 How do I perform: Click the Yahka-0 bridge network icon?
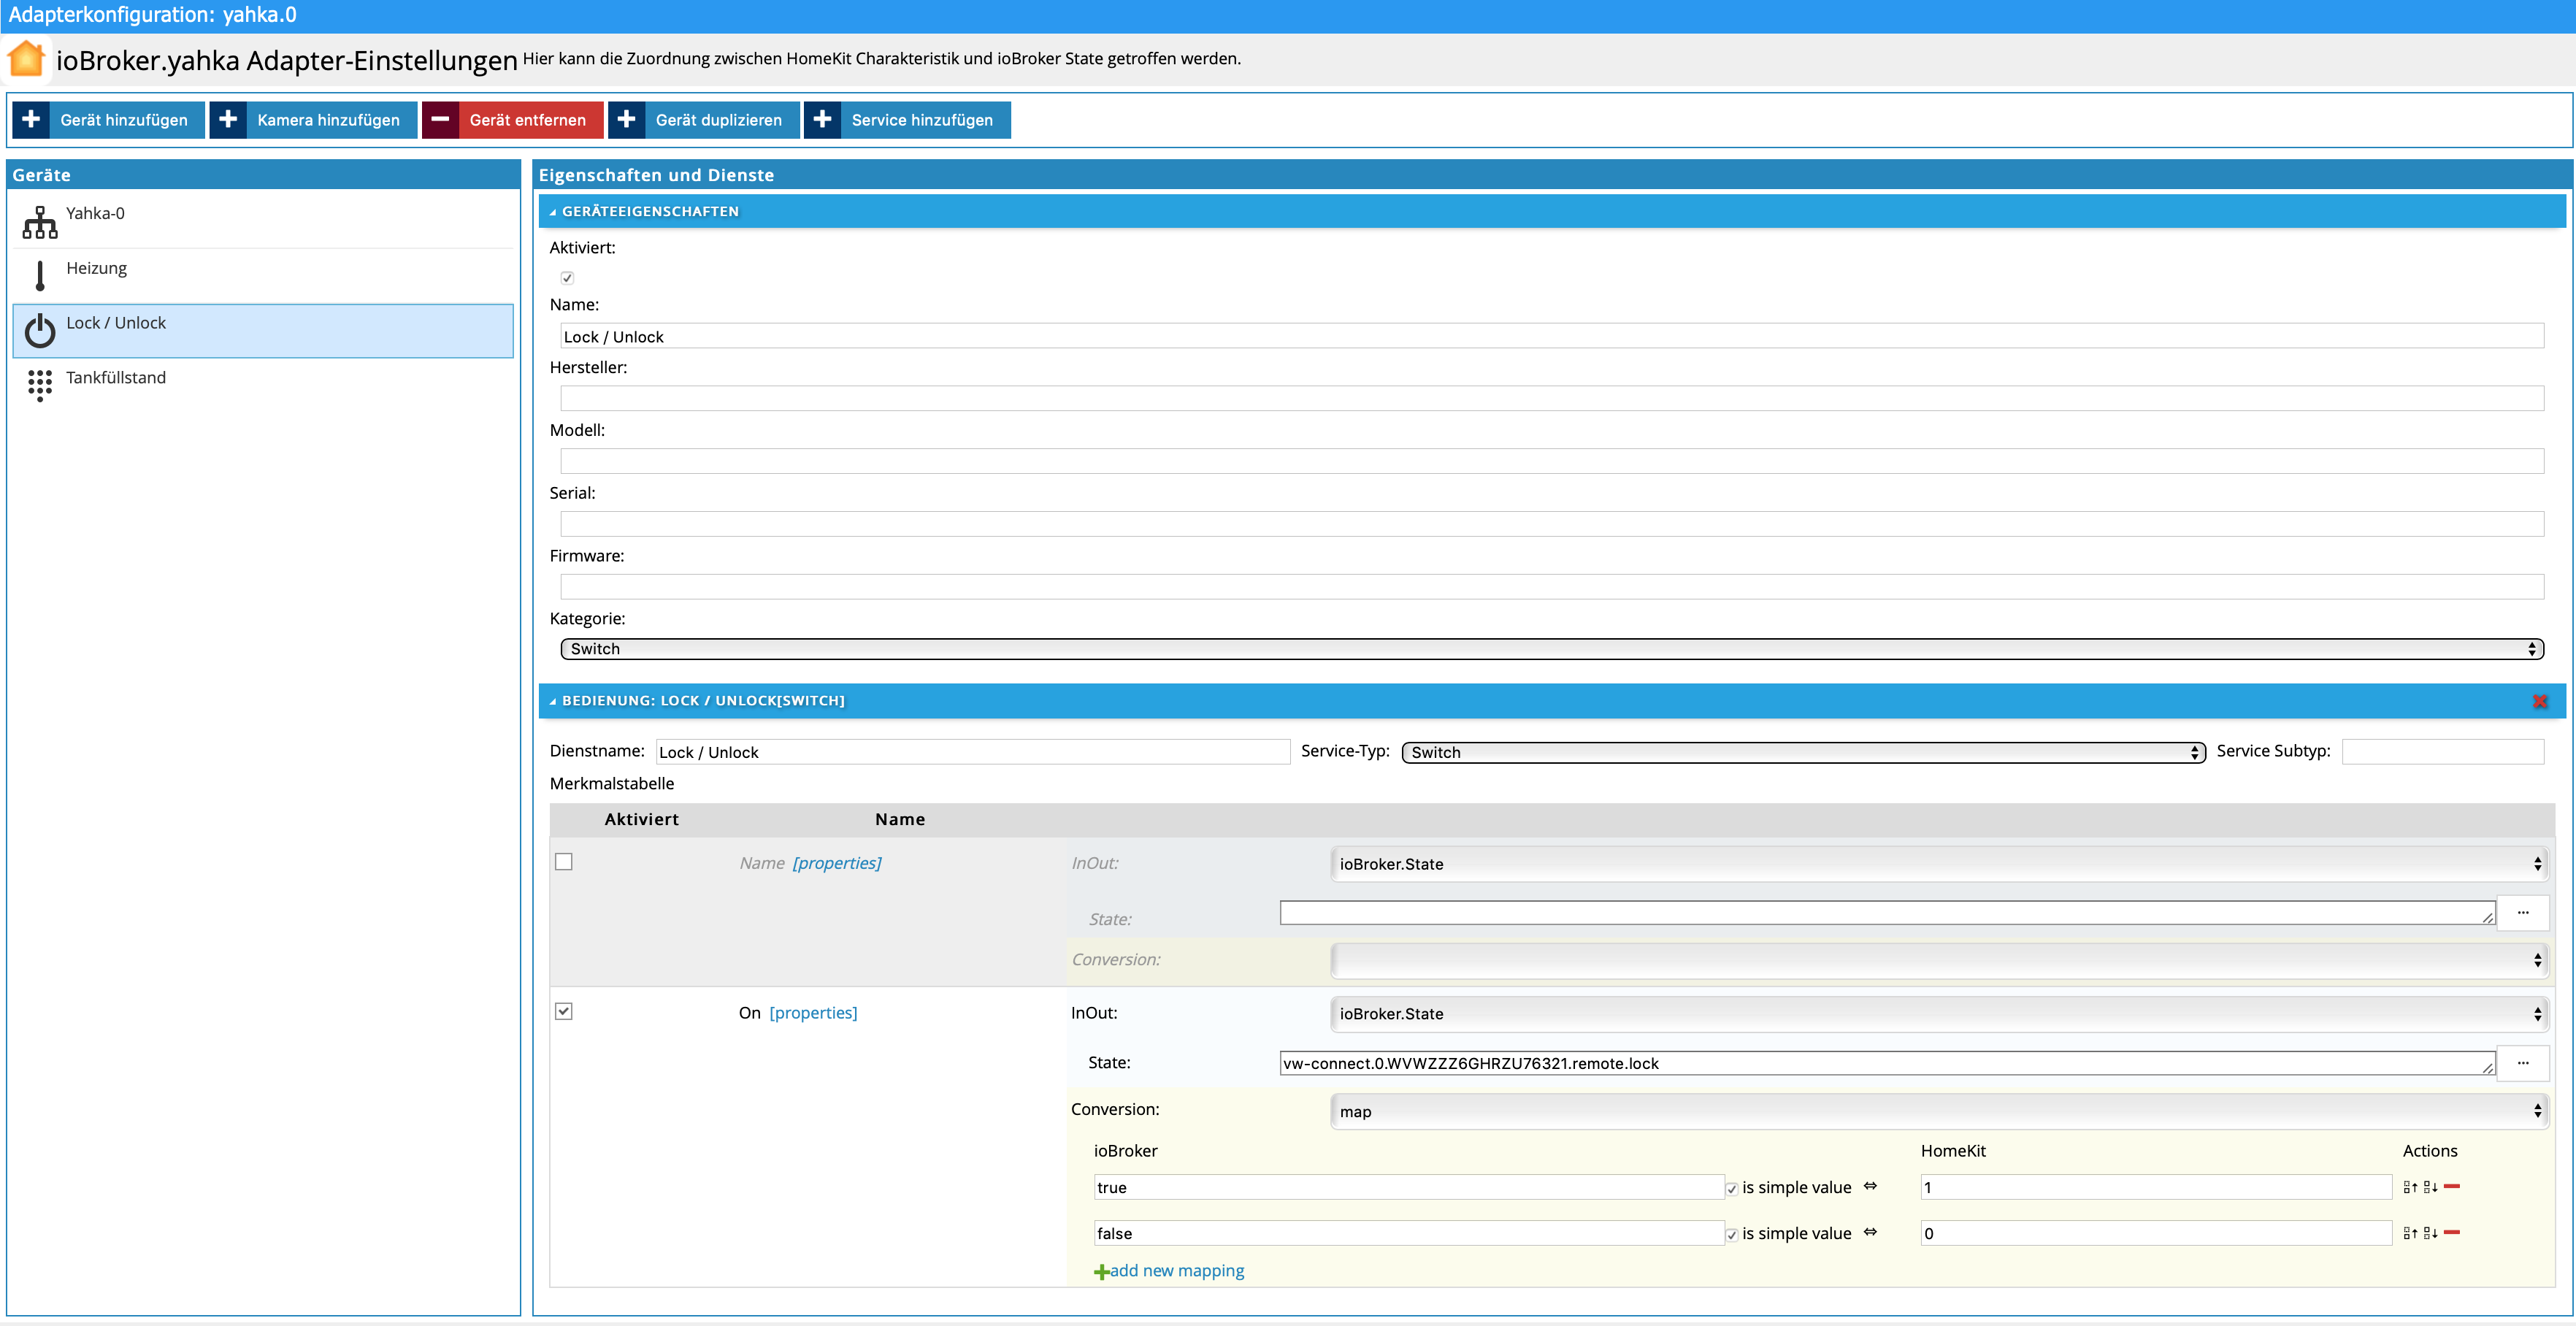[40, 221]
